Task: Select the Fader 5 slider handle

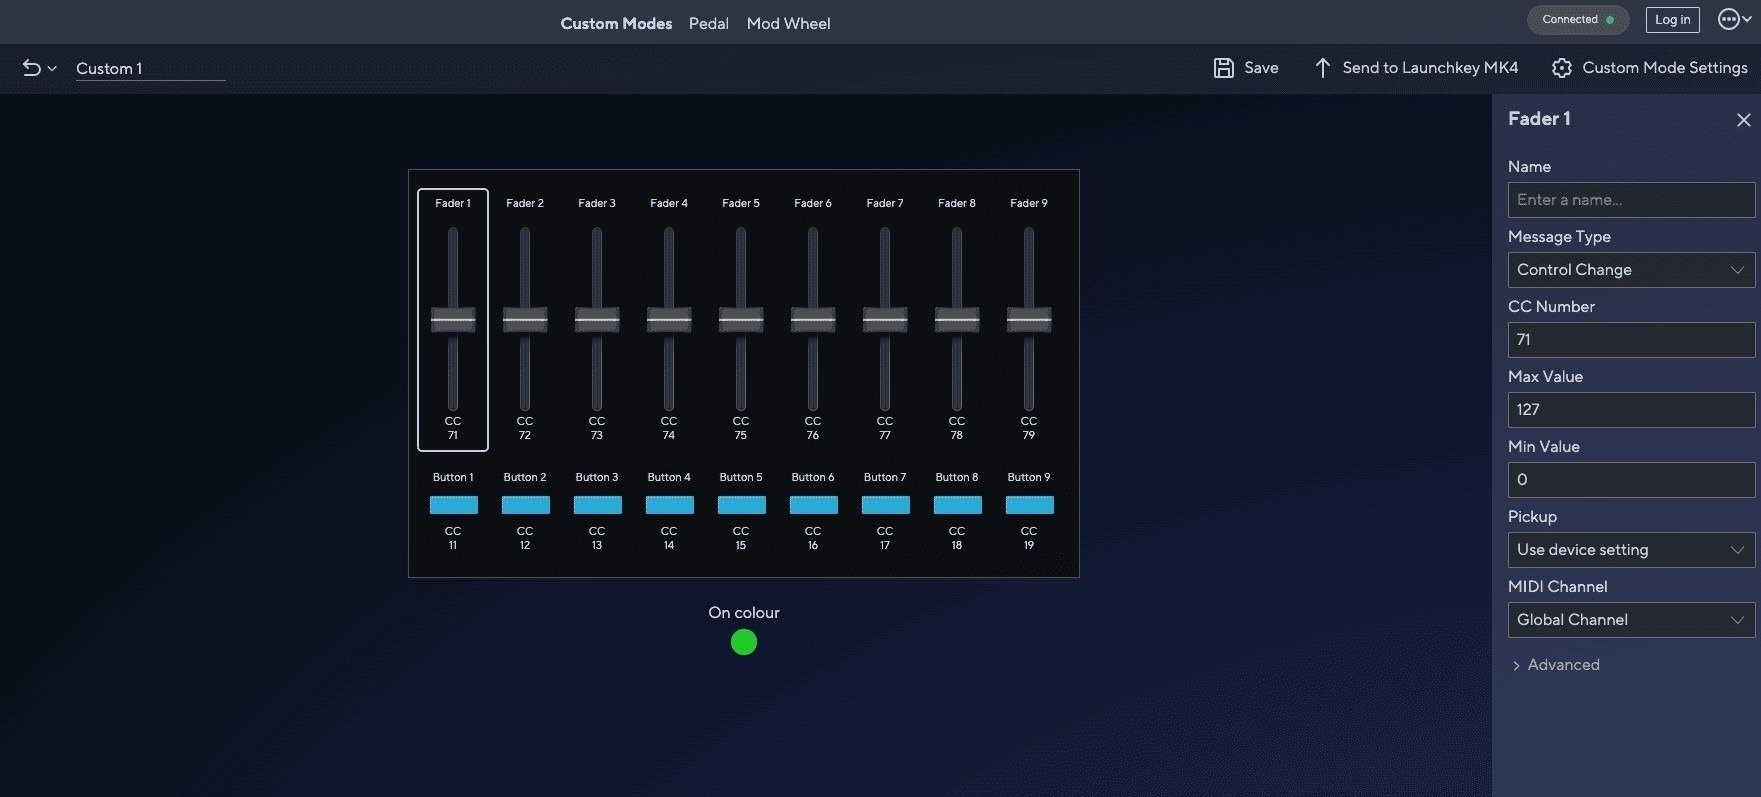Action: [741, 320]
